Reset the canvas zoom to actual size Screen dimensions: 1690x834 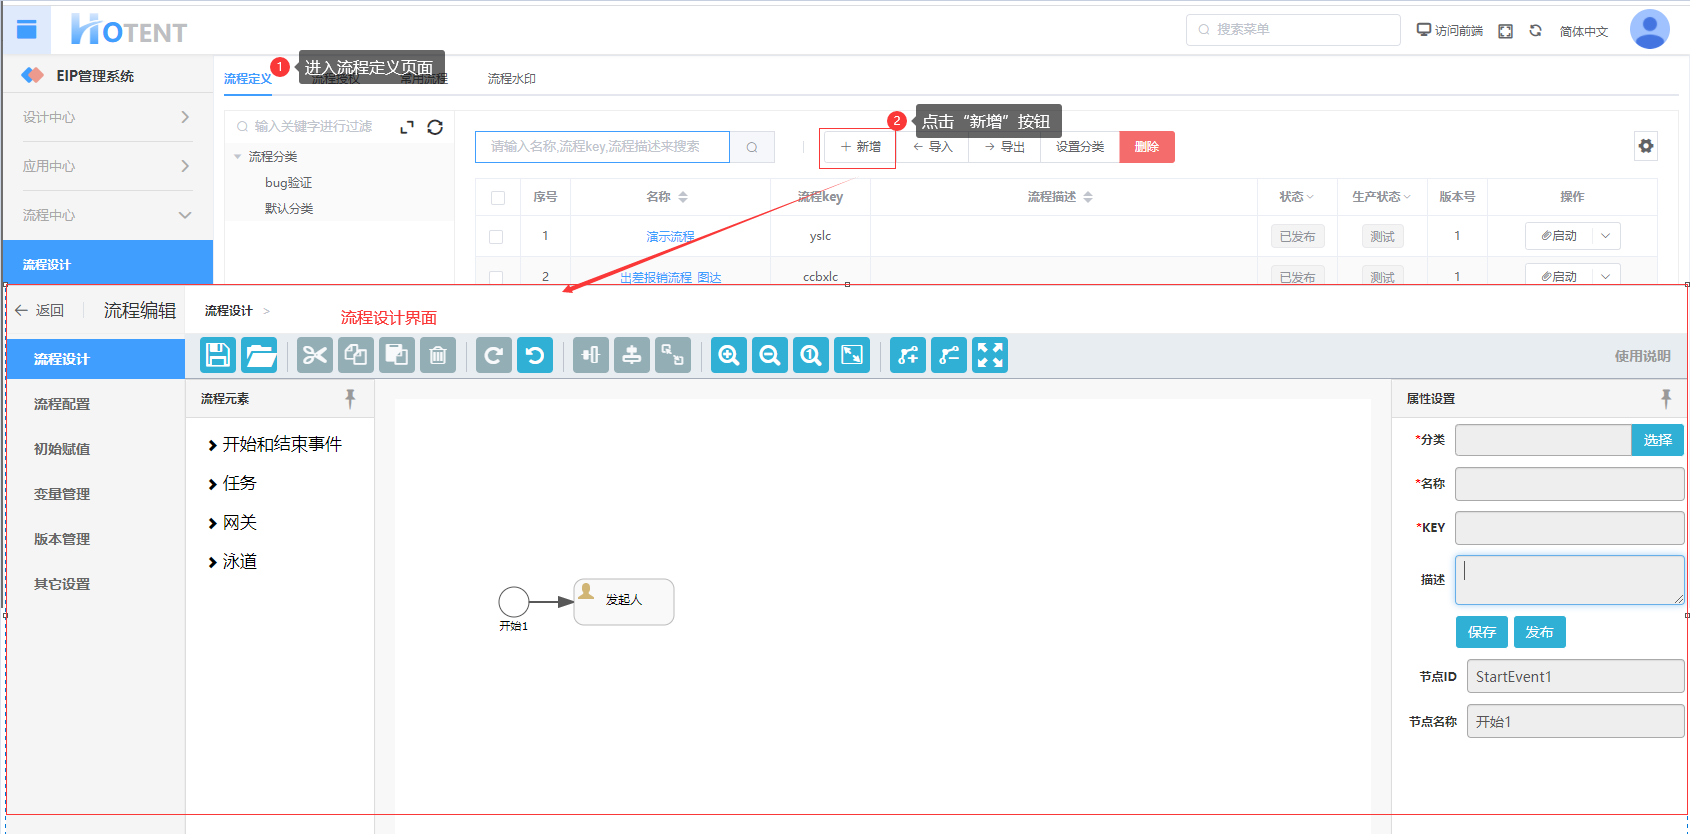(x=811, y=355)
